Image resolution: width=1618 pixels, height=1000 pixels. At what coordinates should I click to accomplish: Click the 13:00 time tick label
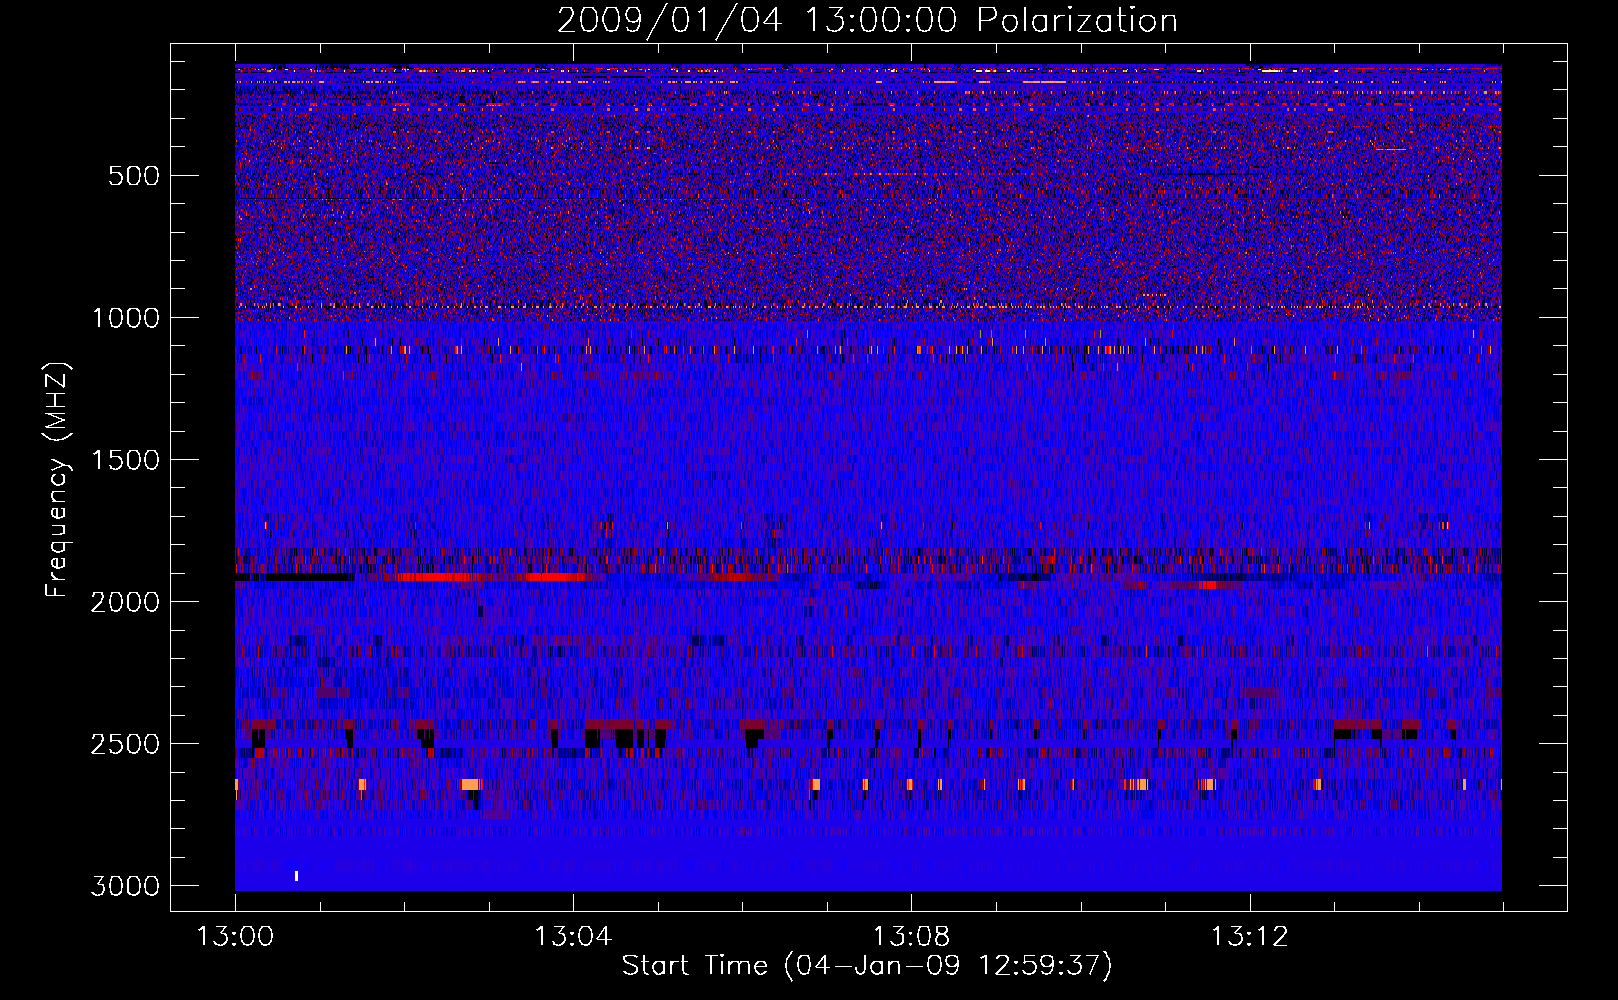click(x=235, y=937)
